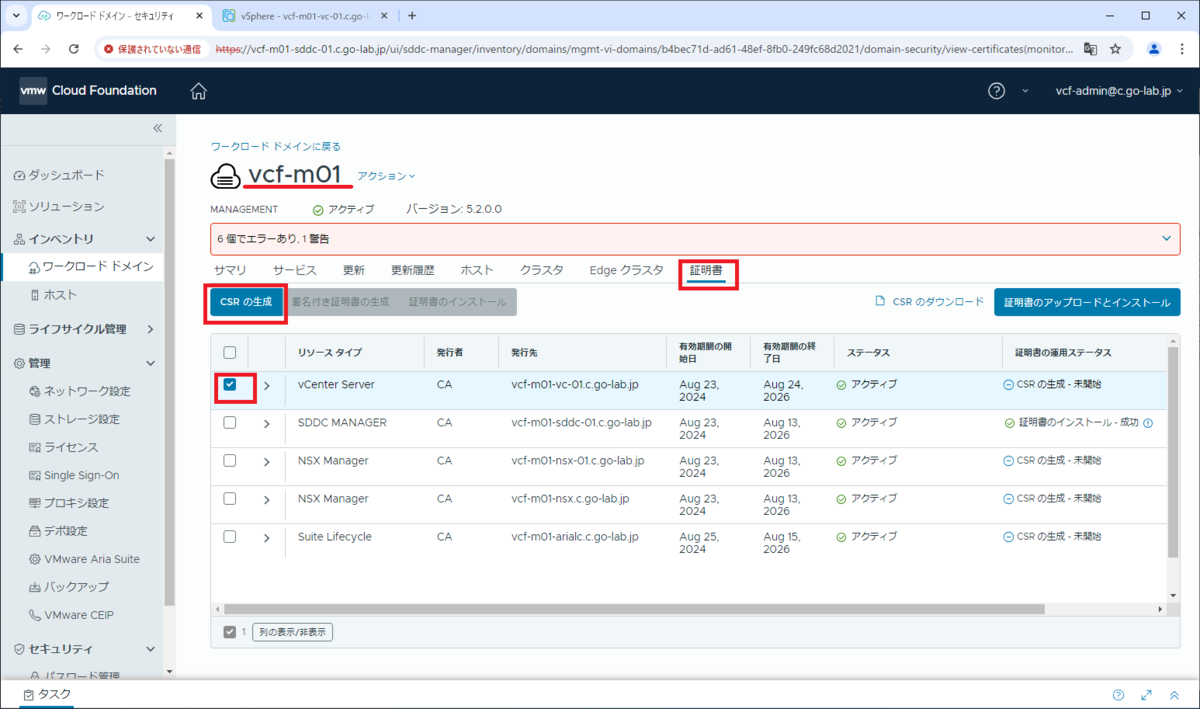
Task: Click table vertical scrollbar
Action: (x=1172, y=452)
